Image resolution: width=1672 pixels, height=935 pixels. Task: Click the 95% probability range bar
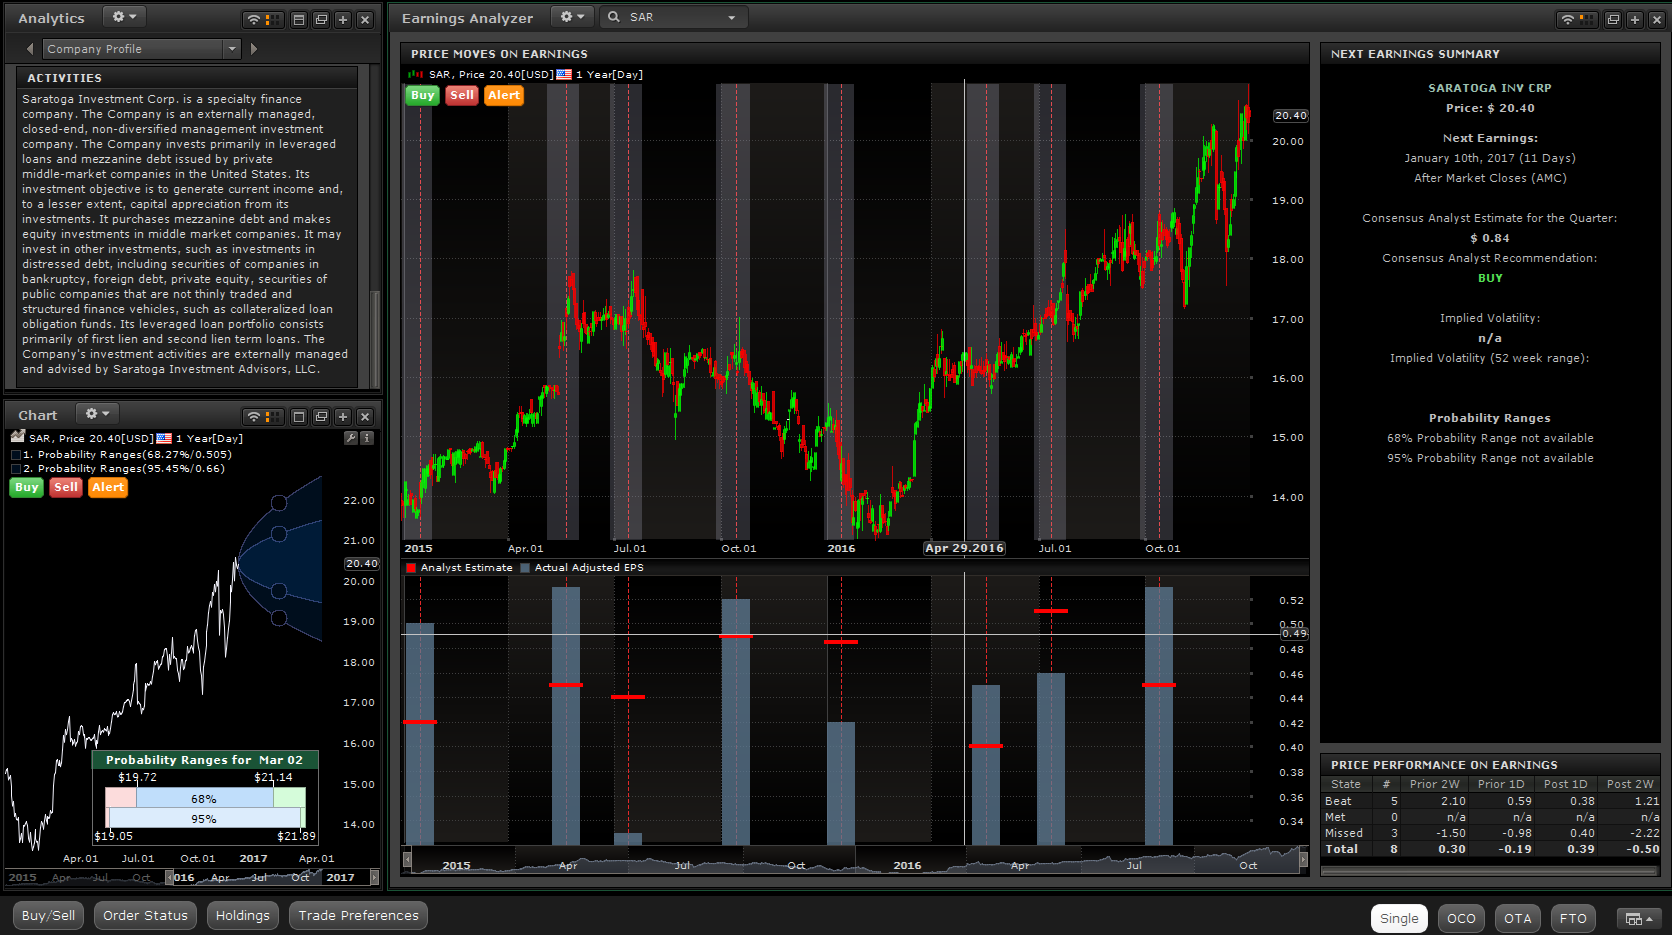[204, 819]
